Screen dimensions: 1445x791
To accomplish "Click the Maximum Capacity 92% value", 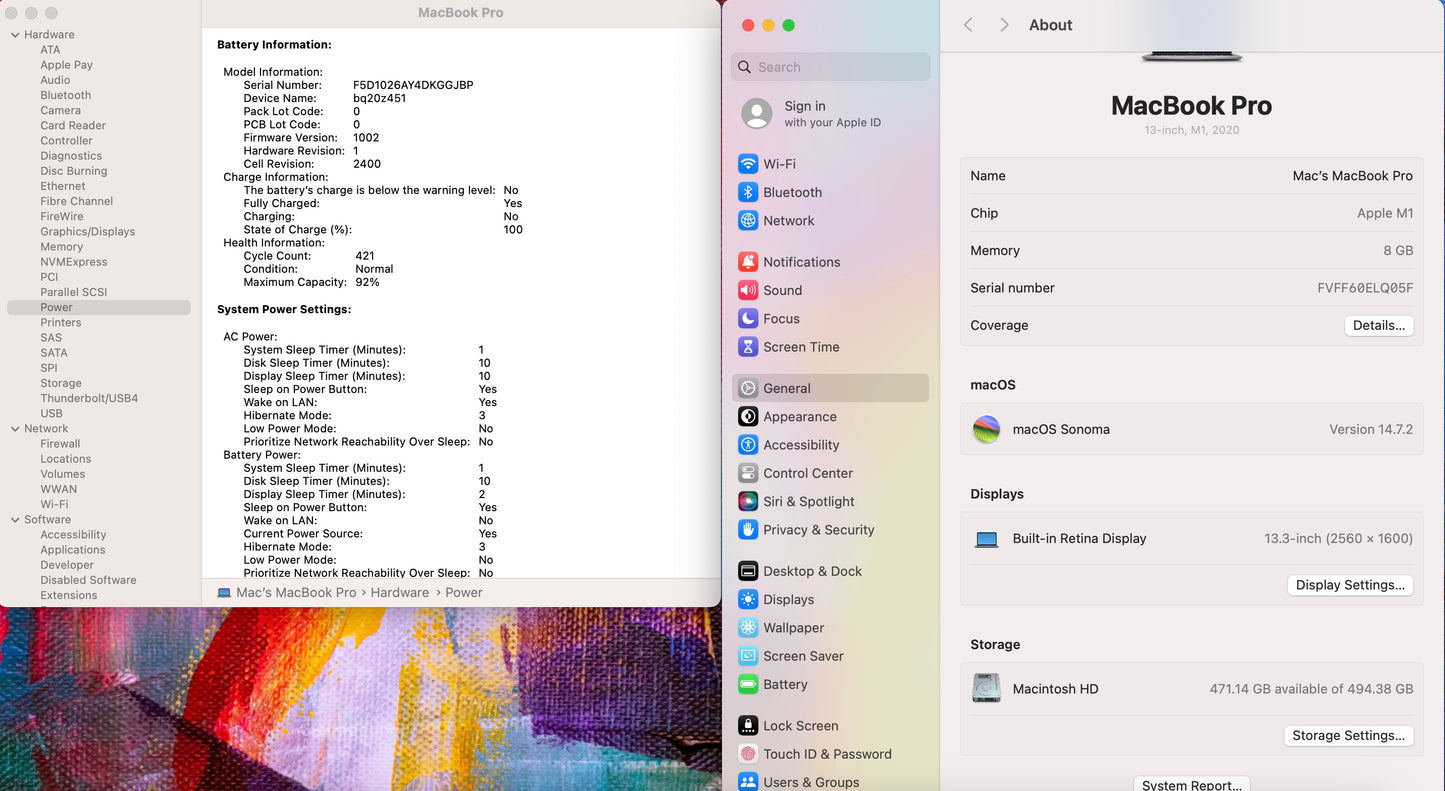I will pos(367,282).
